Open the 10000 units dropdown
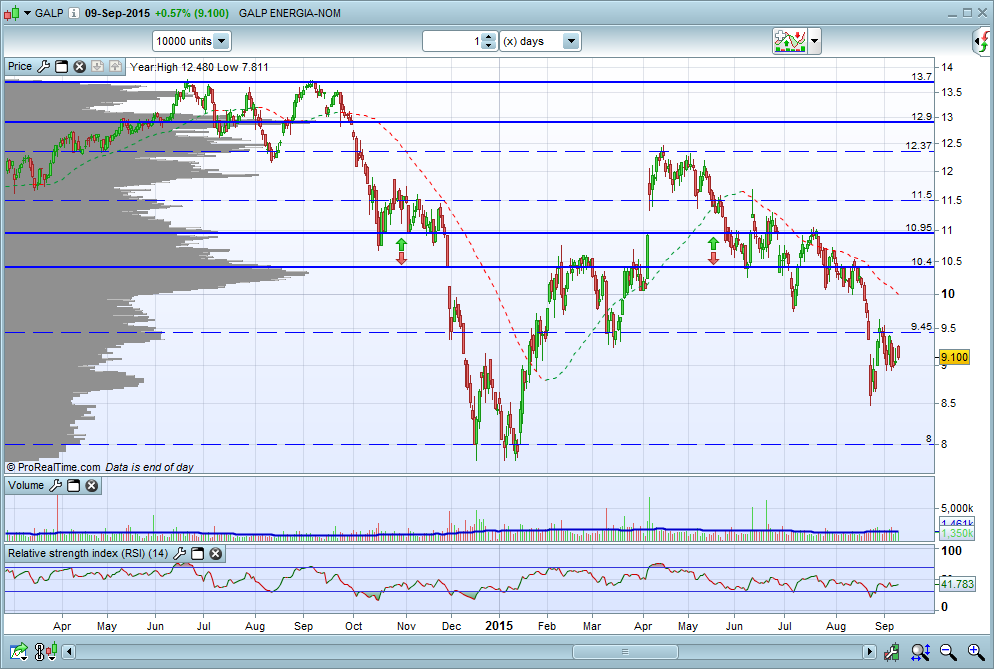 [x=191, y=41]
